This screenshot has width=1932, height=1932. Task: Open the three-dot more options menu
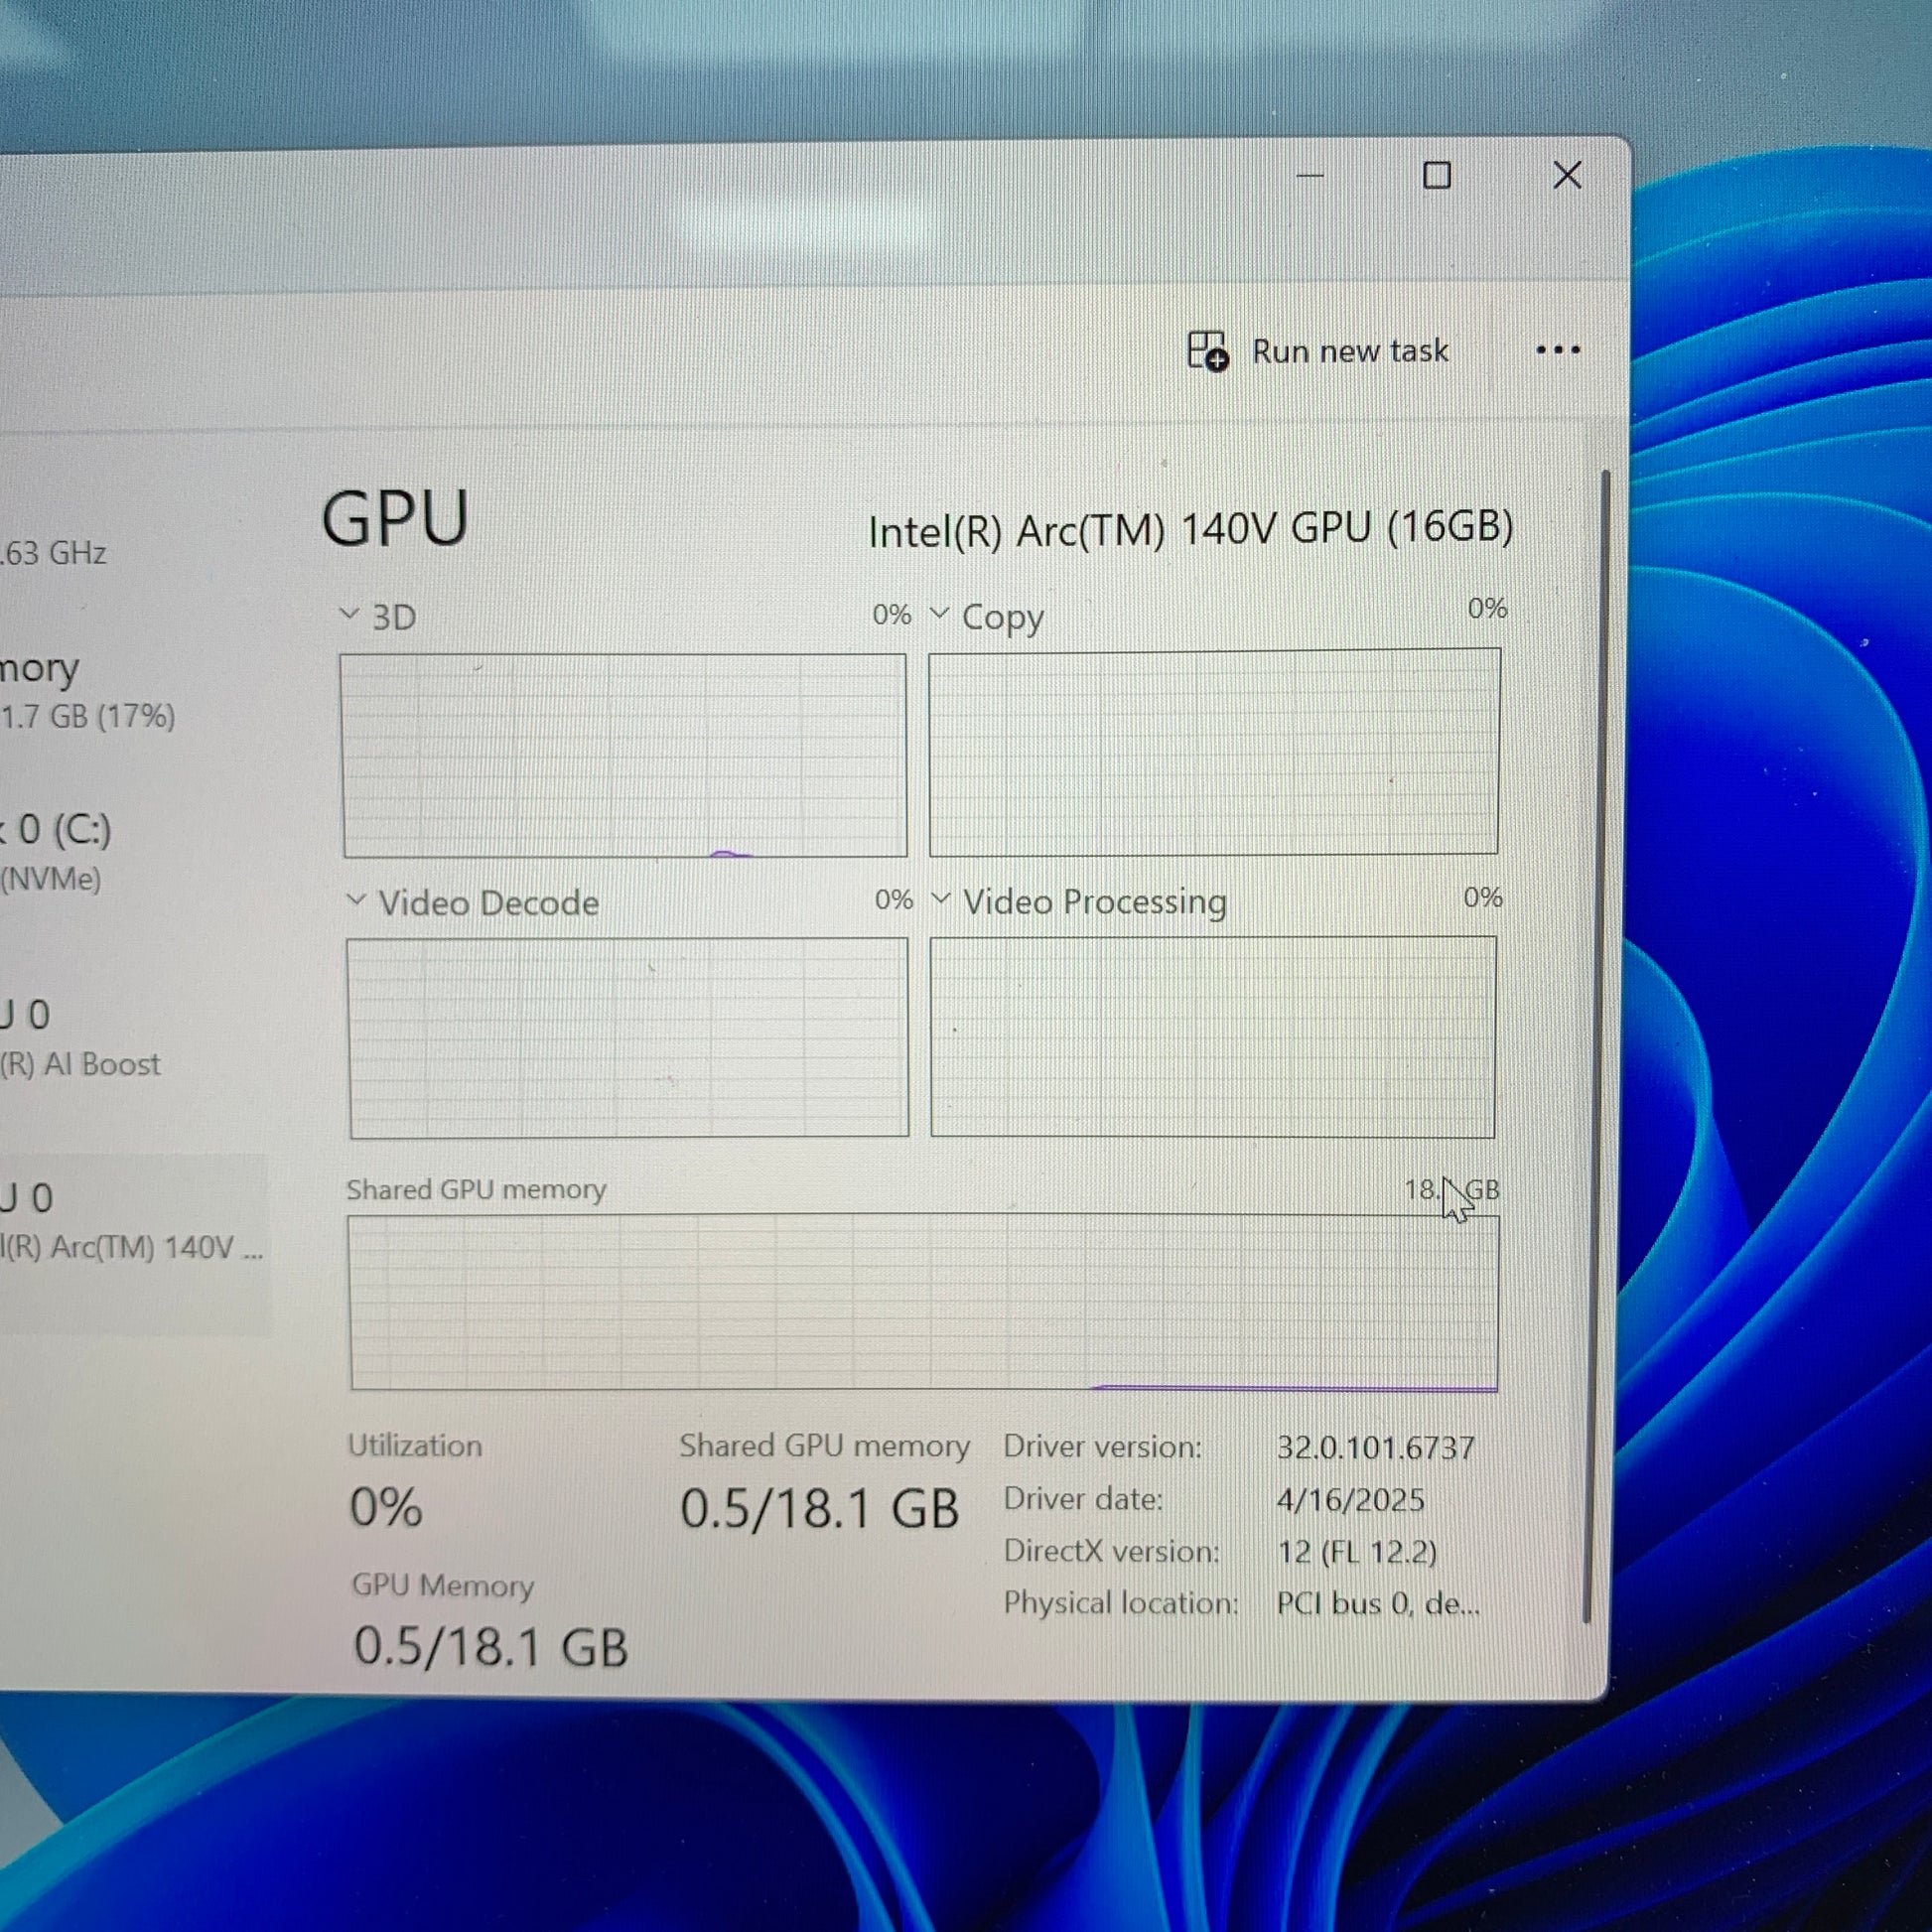coord(1558,350)
